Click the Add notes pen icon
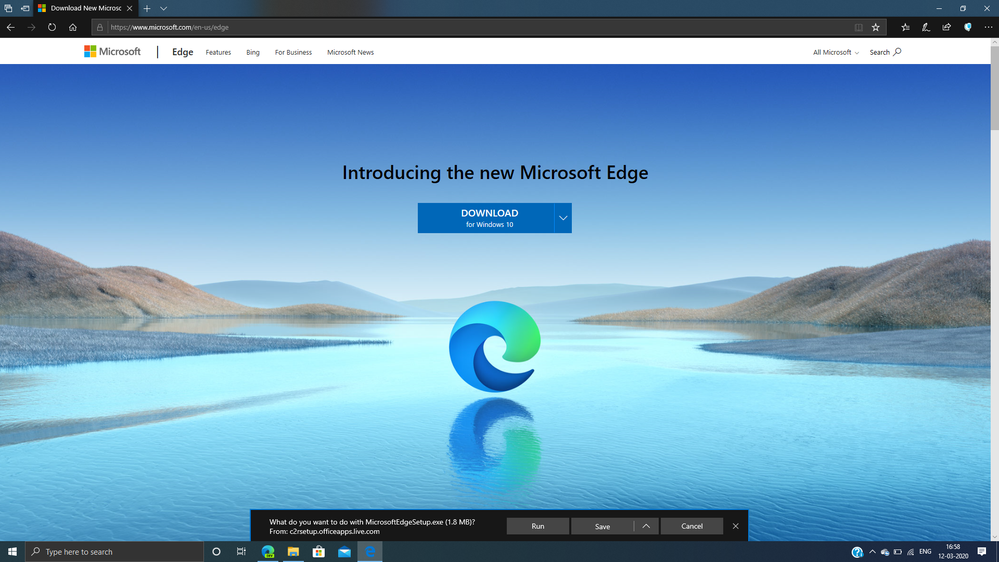Viewport: 999px width, 562px height. pos(926,27)
